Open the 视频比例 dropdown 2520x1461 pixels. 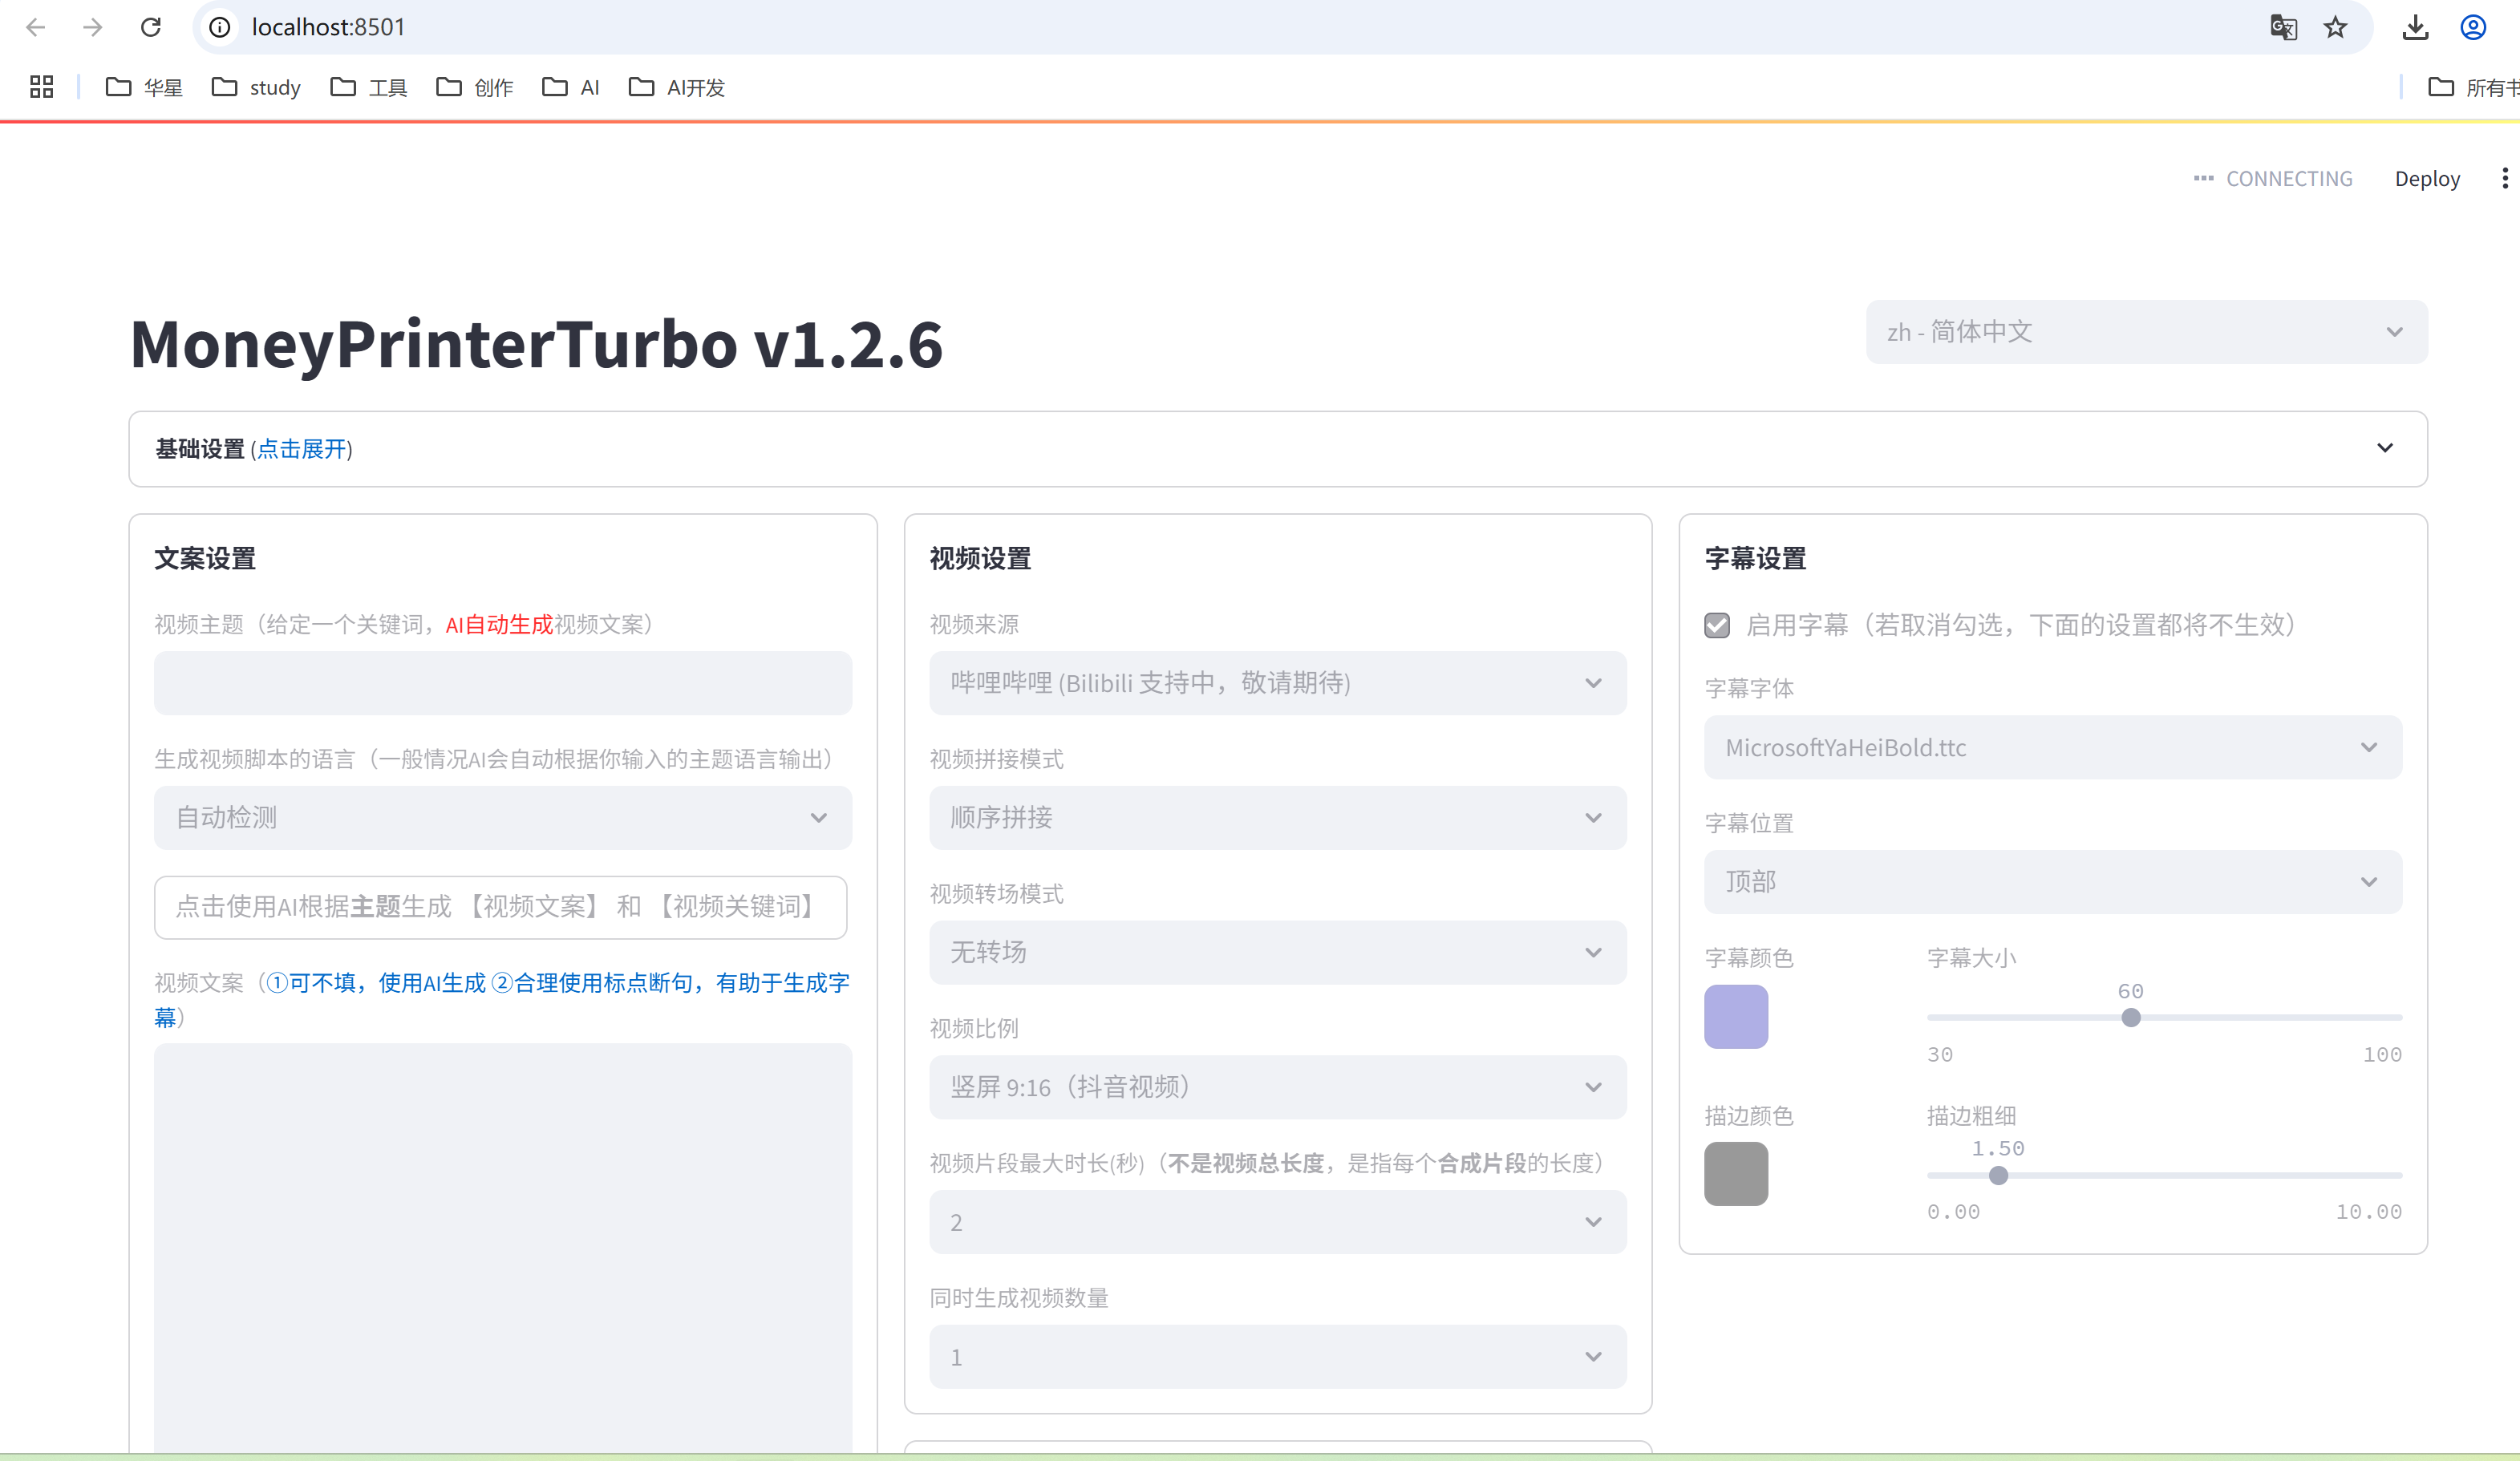click(1277, 1087)
